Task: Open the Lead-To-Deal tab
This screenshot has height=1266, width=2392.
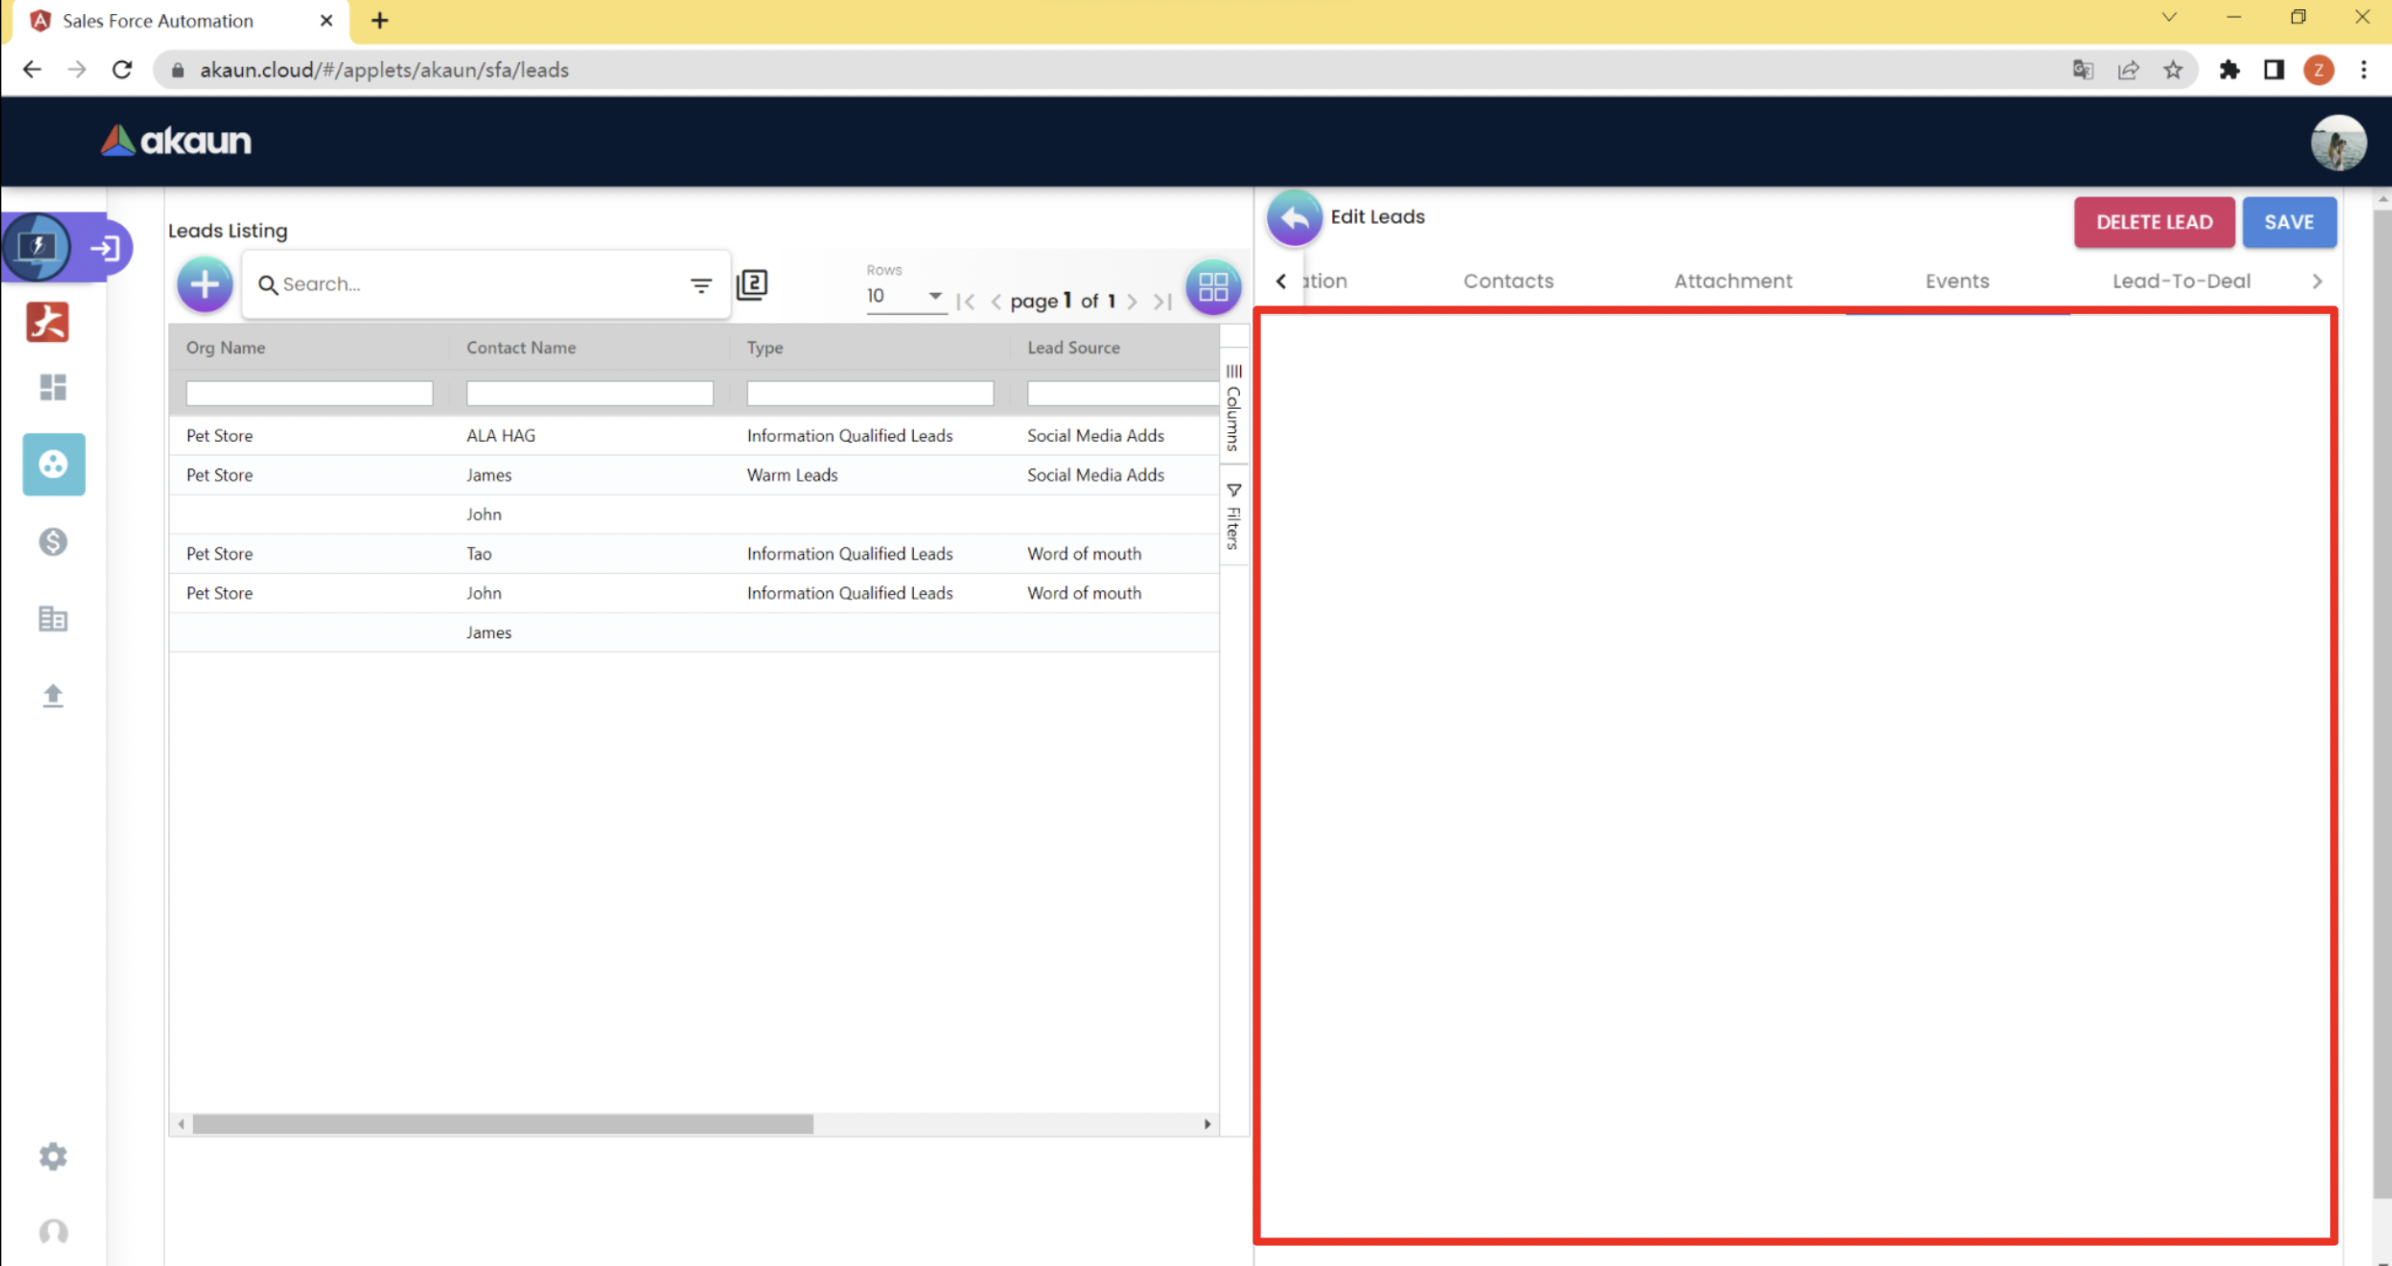Action: click(2181, 281)
